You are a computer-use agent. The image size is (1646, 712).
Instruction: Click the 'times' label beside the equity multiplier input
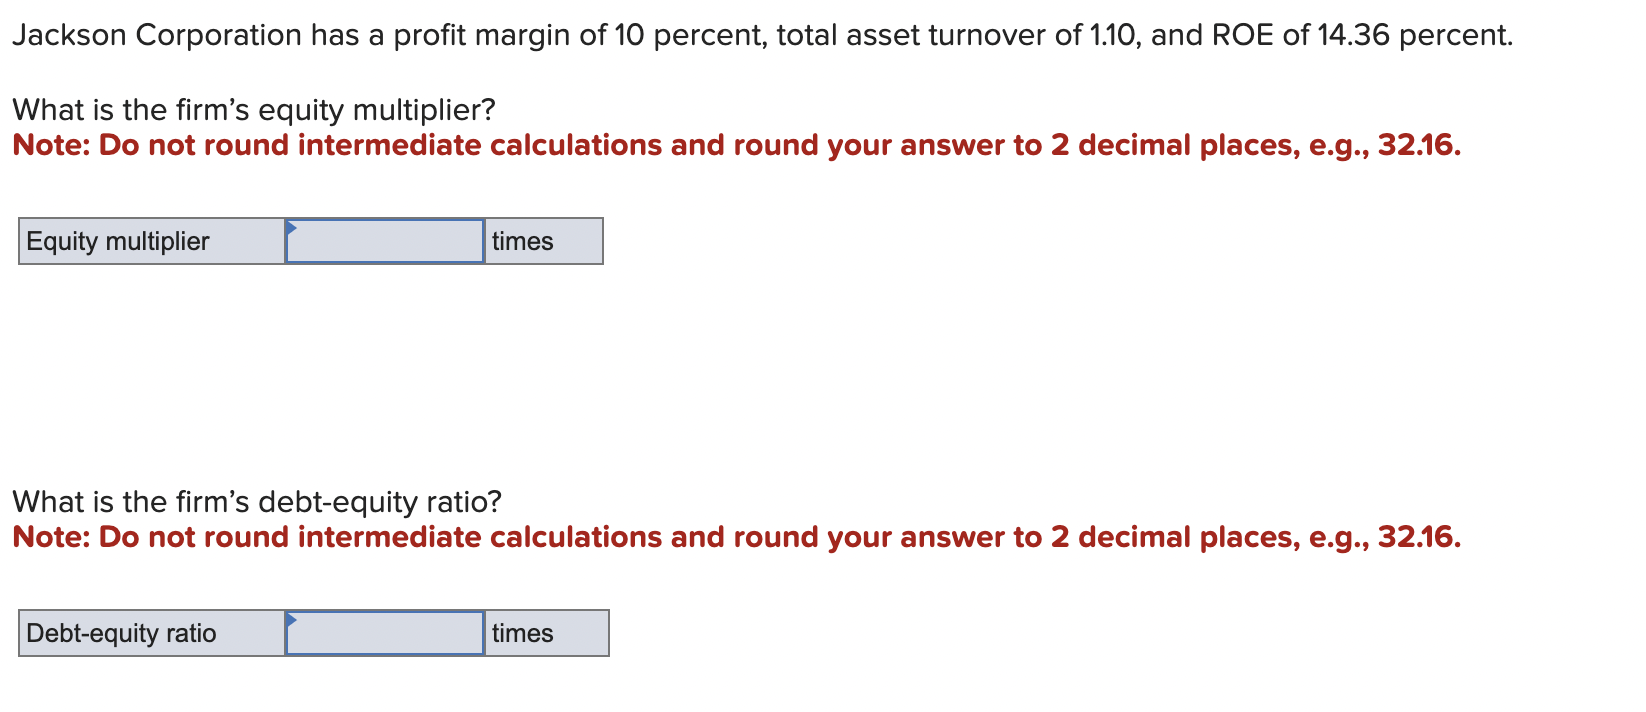(x=522, y=241)
